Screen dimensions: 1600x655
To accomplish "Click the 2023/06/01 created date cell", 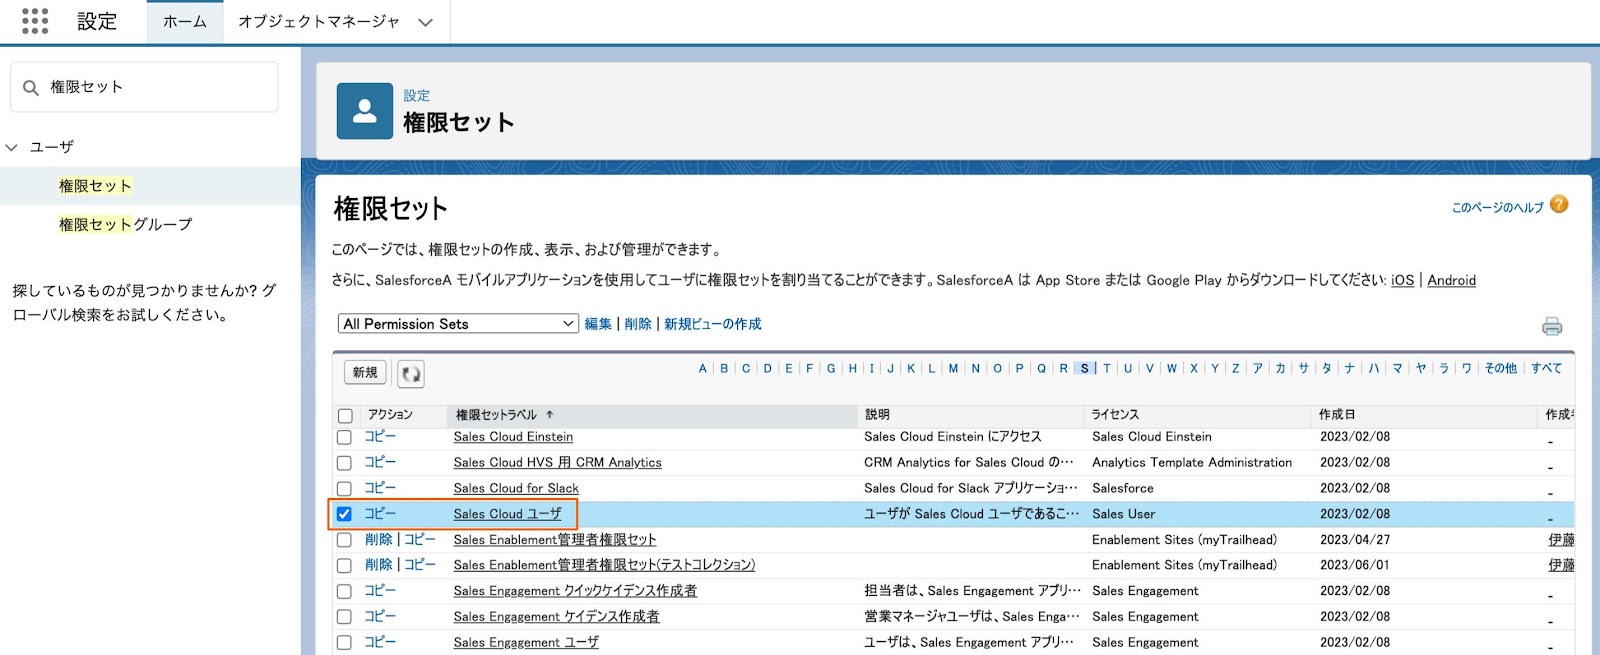I will [1355, 566].
